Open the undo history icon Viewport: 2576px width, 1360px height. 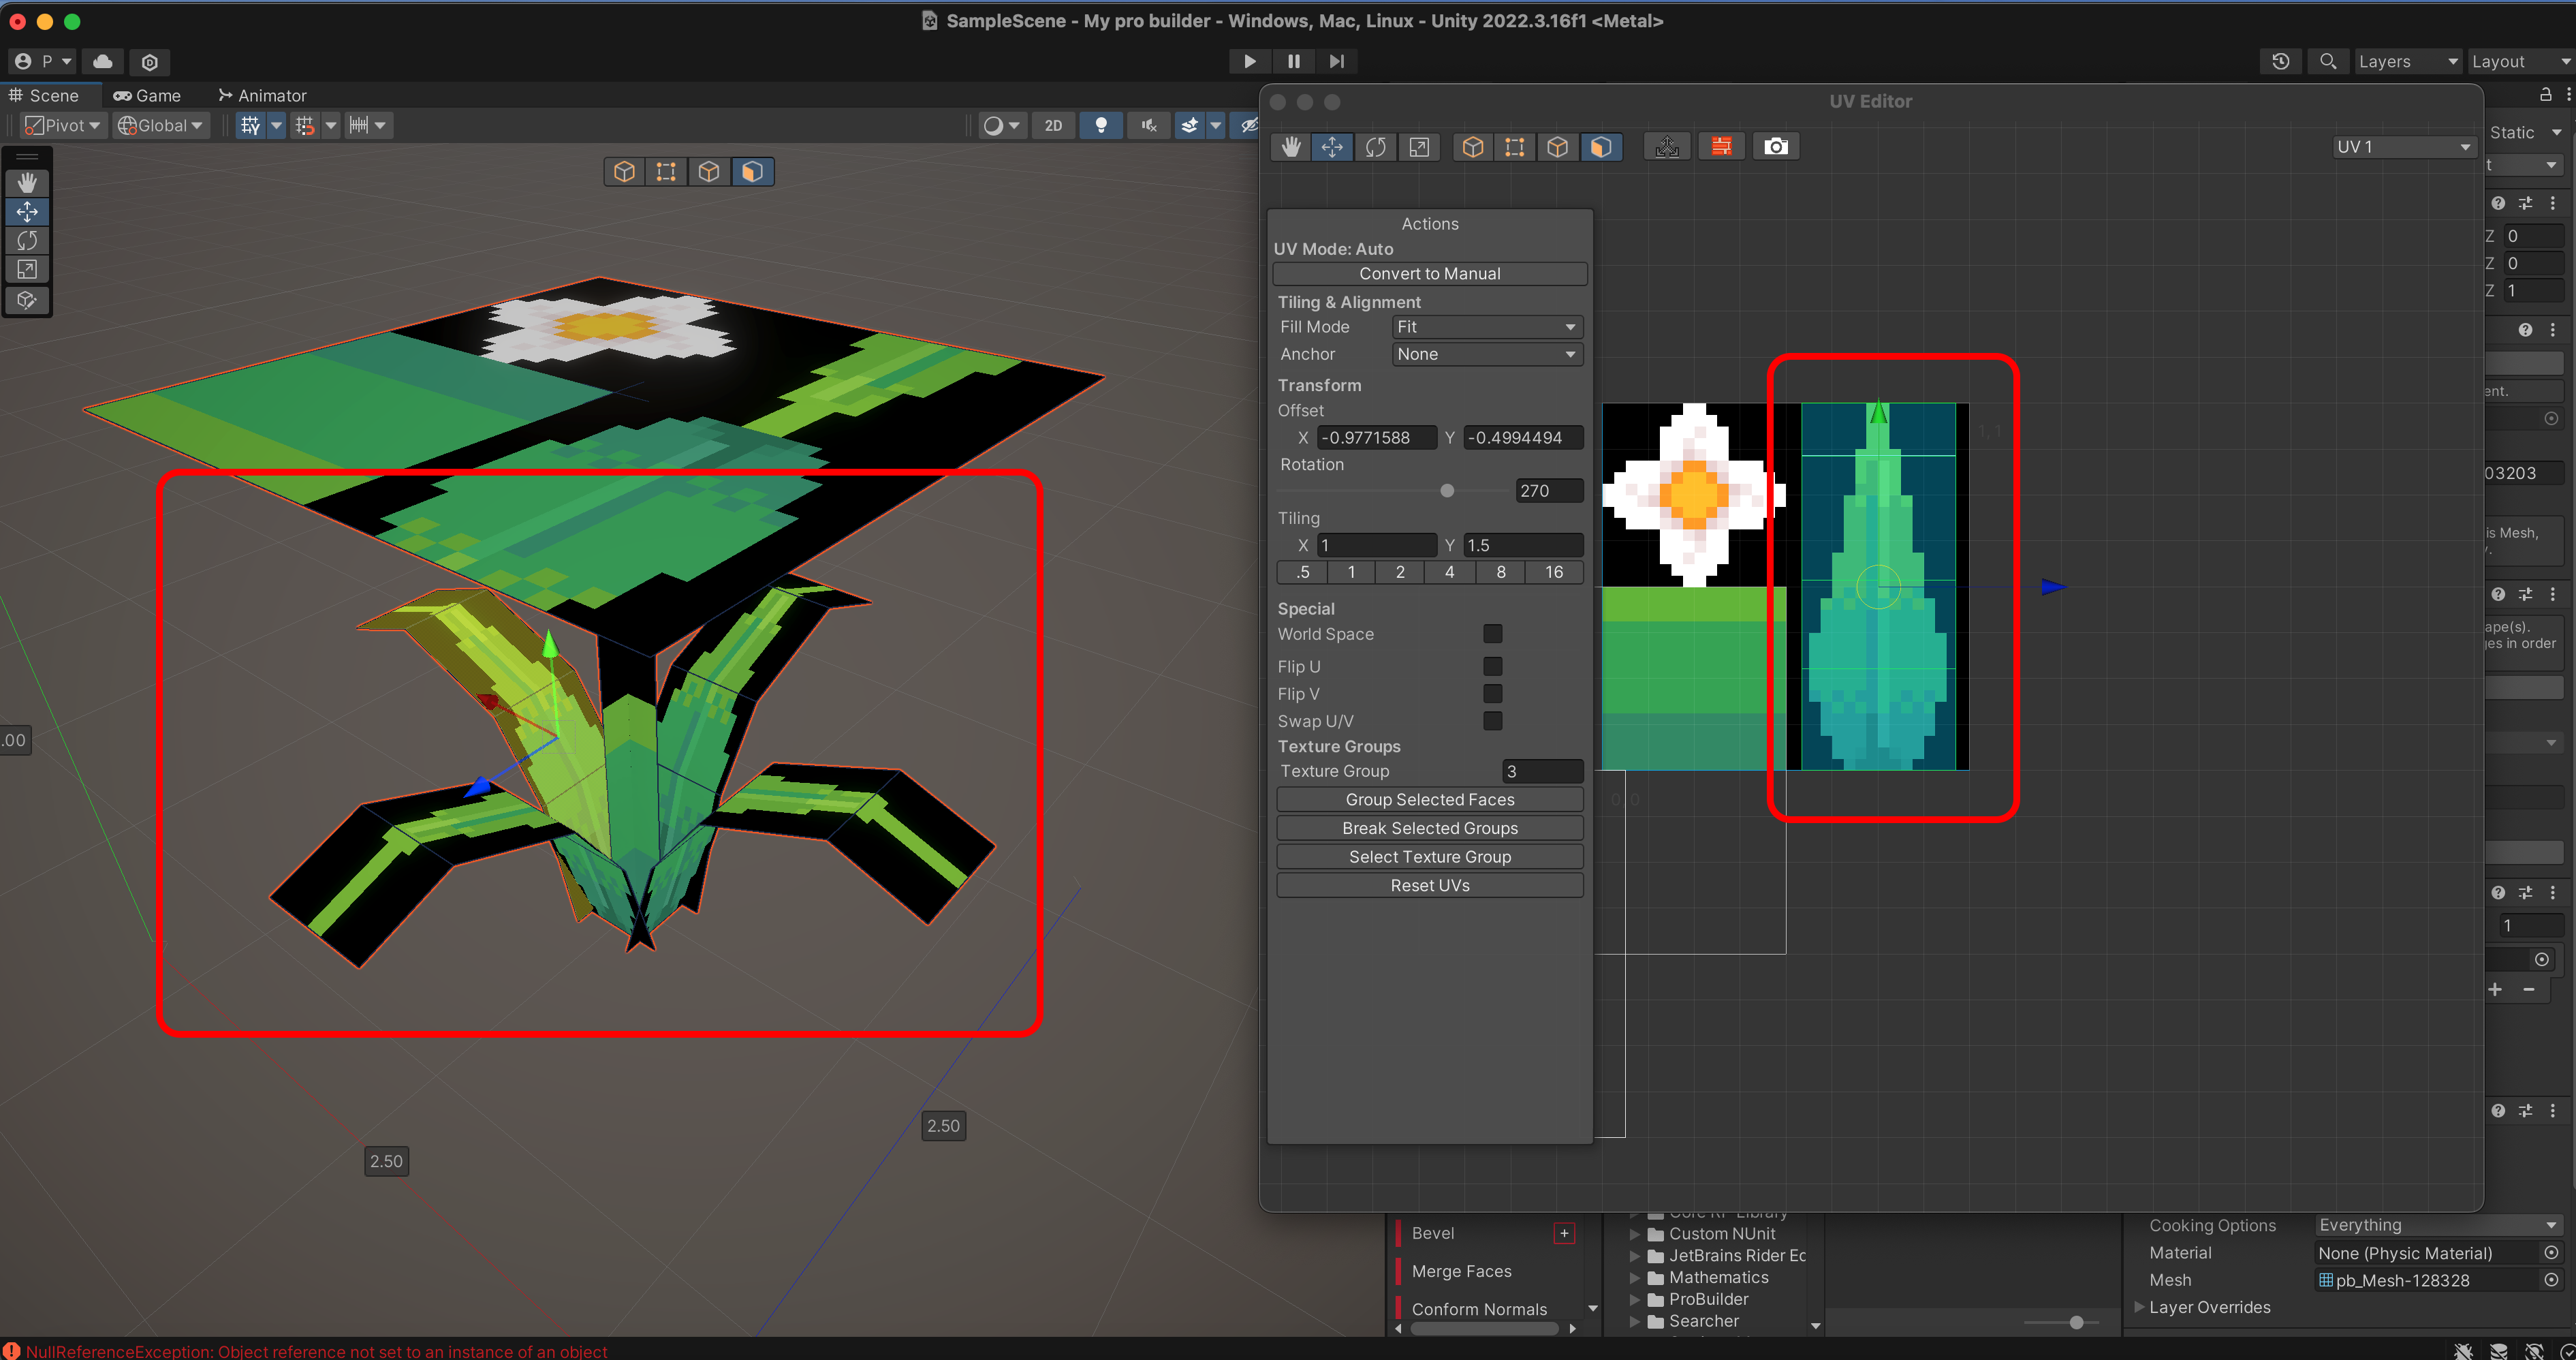click(x=2280, y=61)
